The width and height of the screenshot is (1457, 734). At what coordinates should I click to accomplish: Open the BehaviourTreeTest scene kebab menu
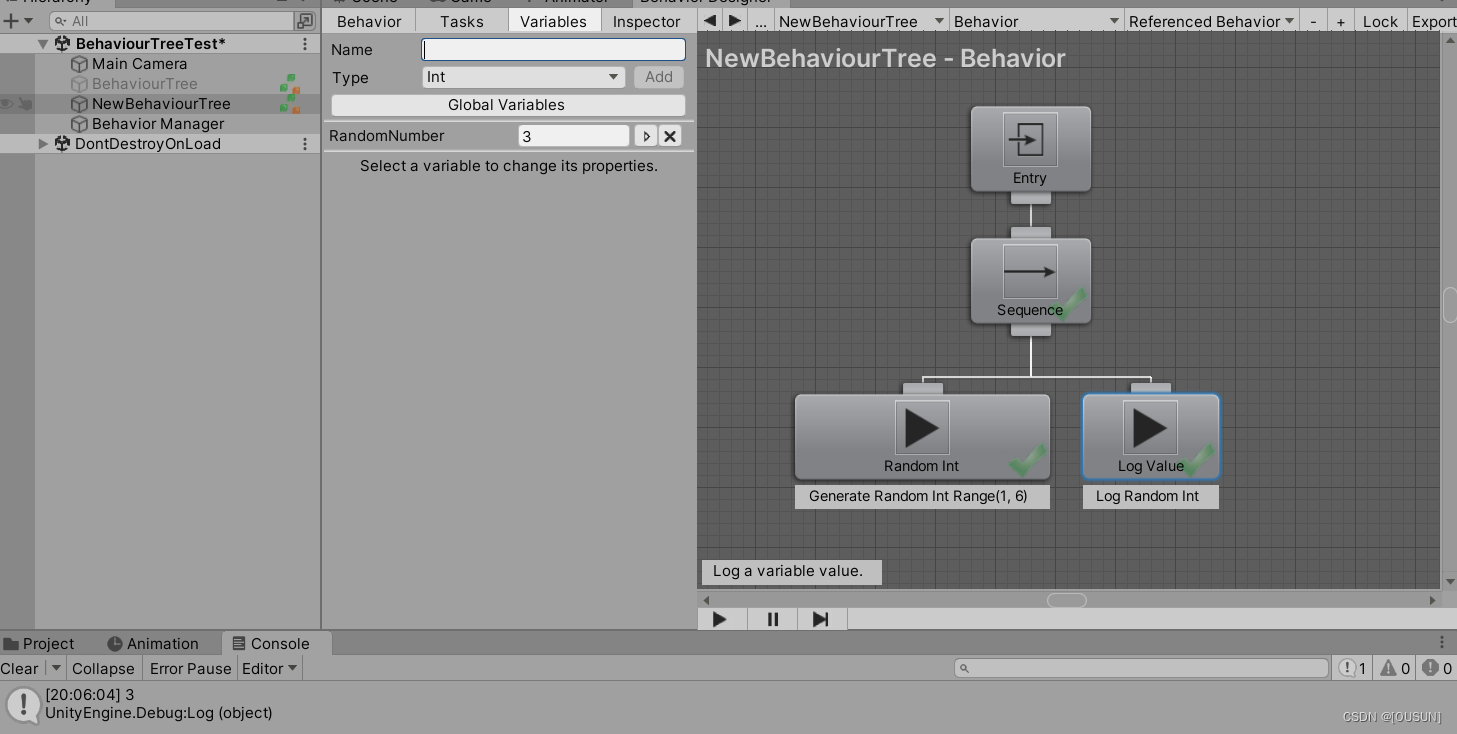[x=305, y=44]
